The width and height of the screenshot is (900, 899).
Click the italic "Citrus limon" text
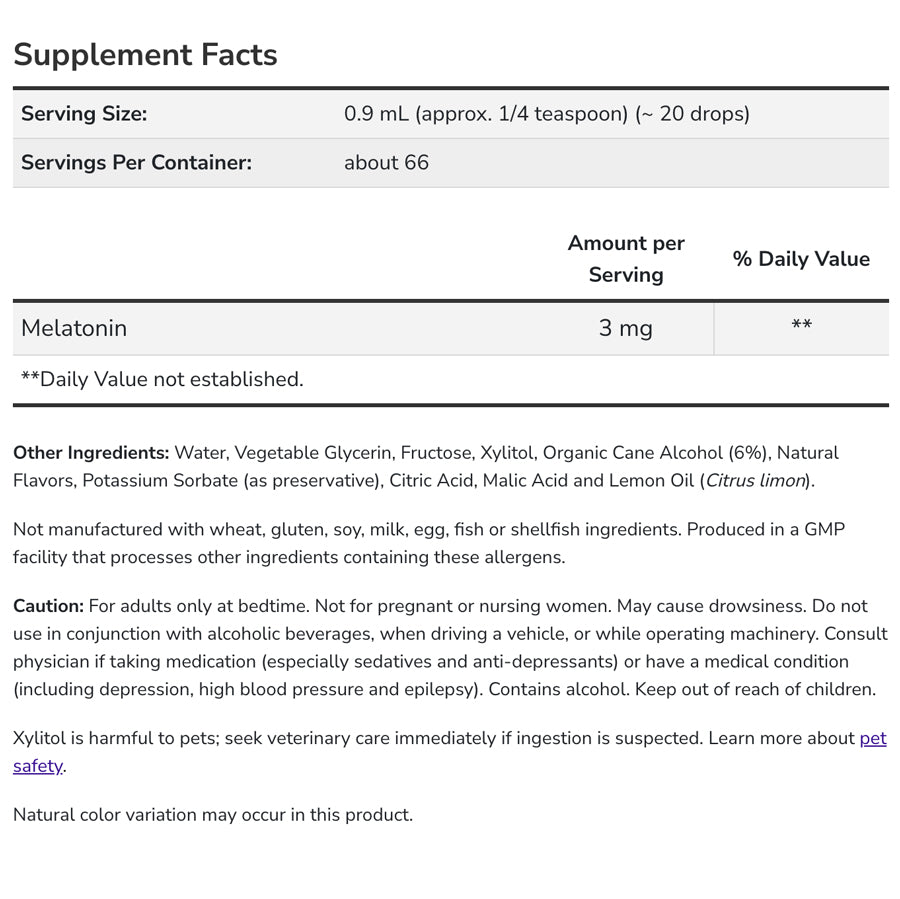pos(755,481)
